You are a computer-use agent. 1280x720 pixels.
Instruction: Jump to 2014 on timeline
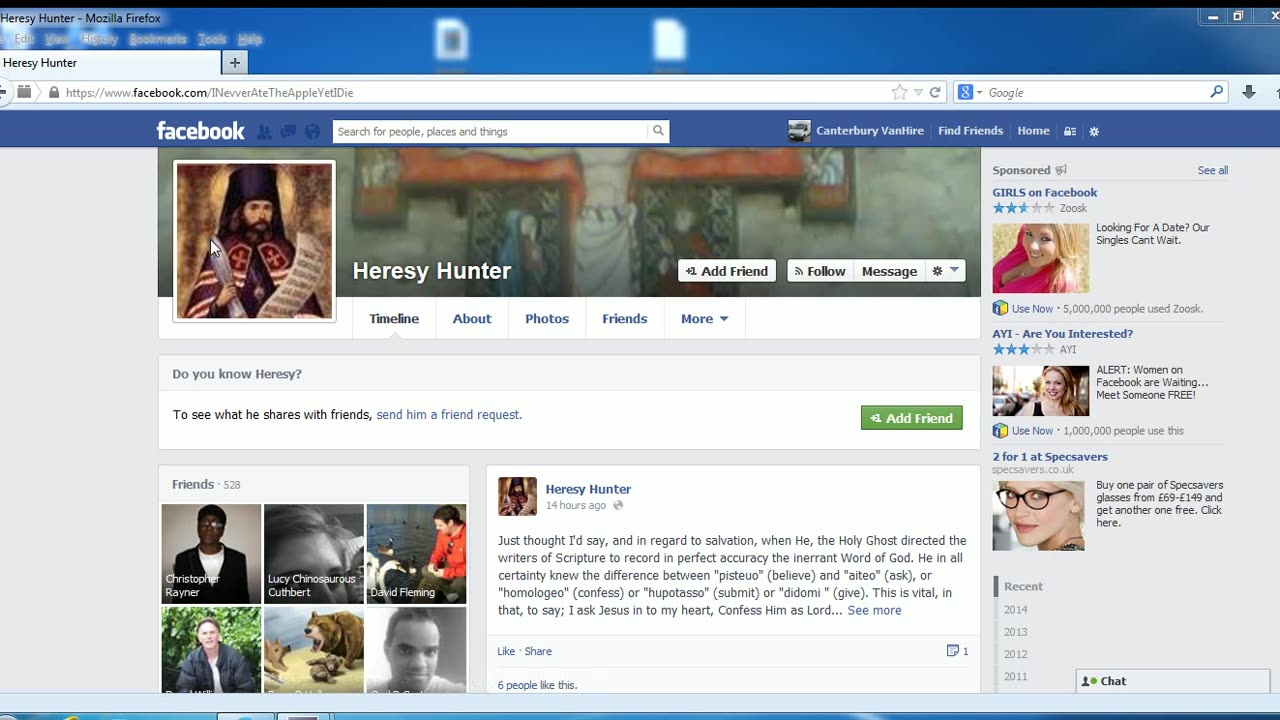pos(1015,610)
